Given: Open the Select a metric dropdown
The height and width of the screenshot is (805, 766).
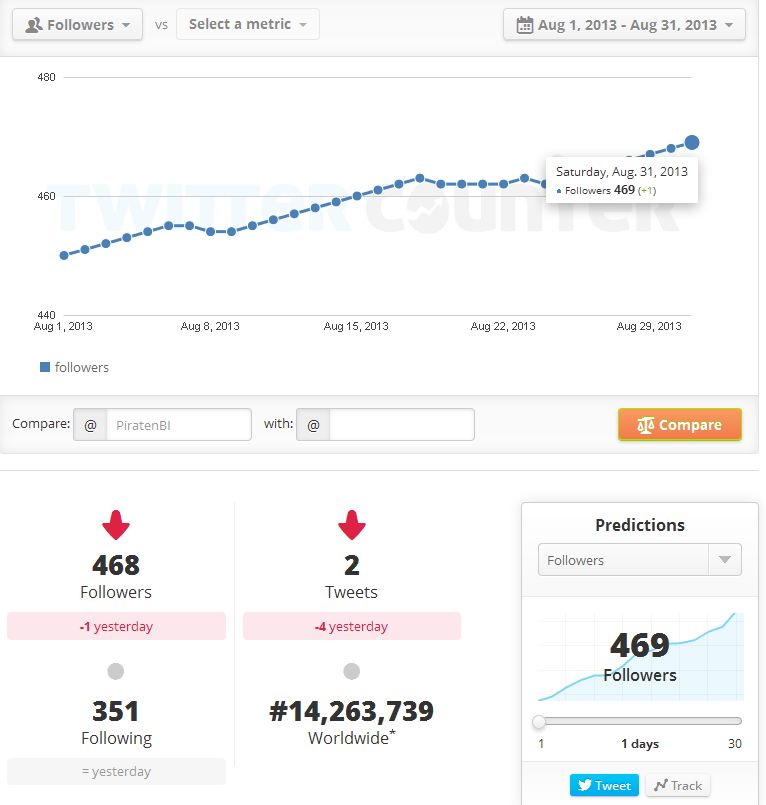Looking at the screenshot, I should pos(247,25).
